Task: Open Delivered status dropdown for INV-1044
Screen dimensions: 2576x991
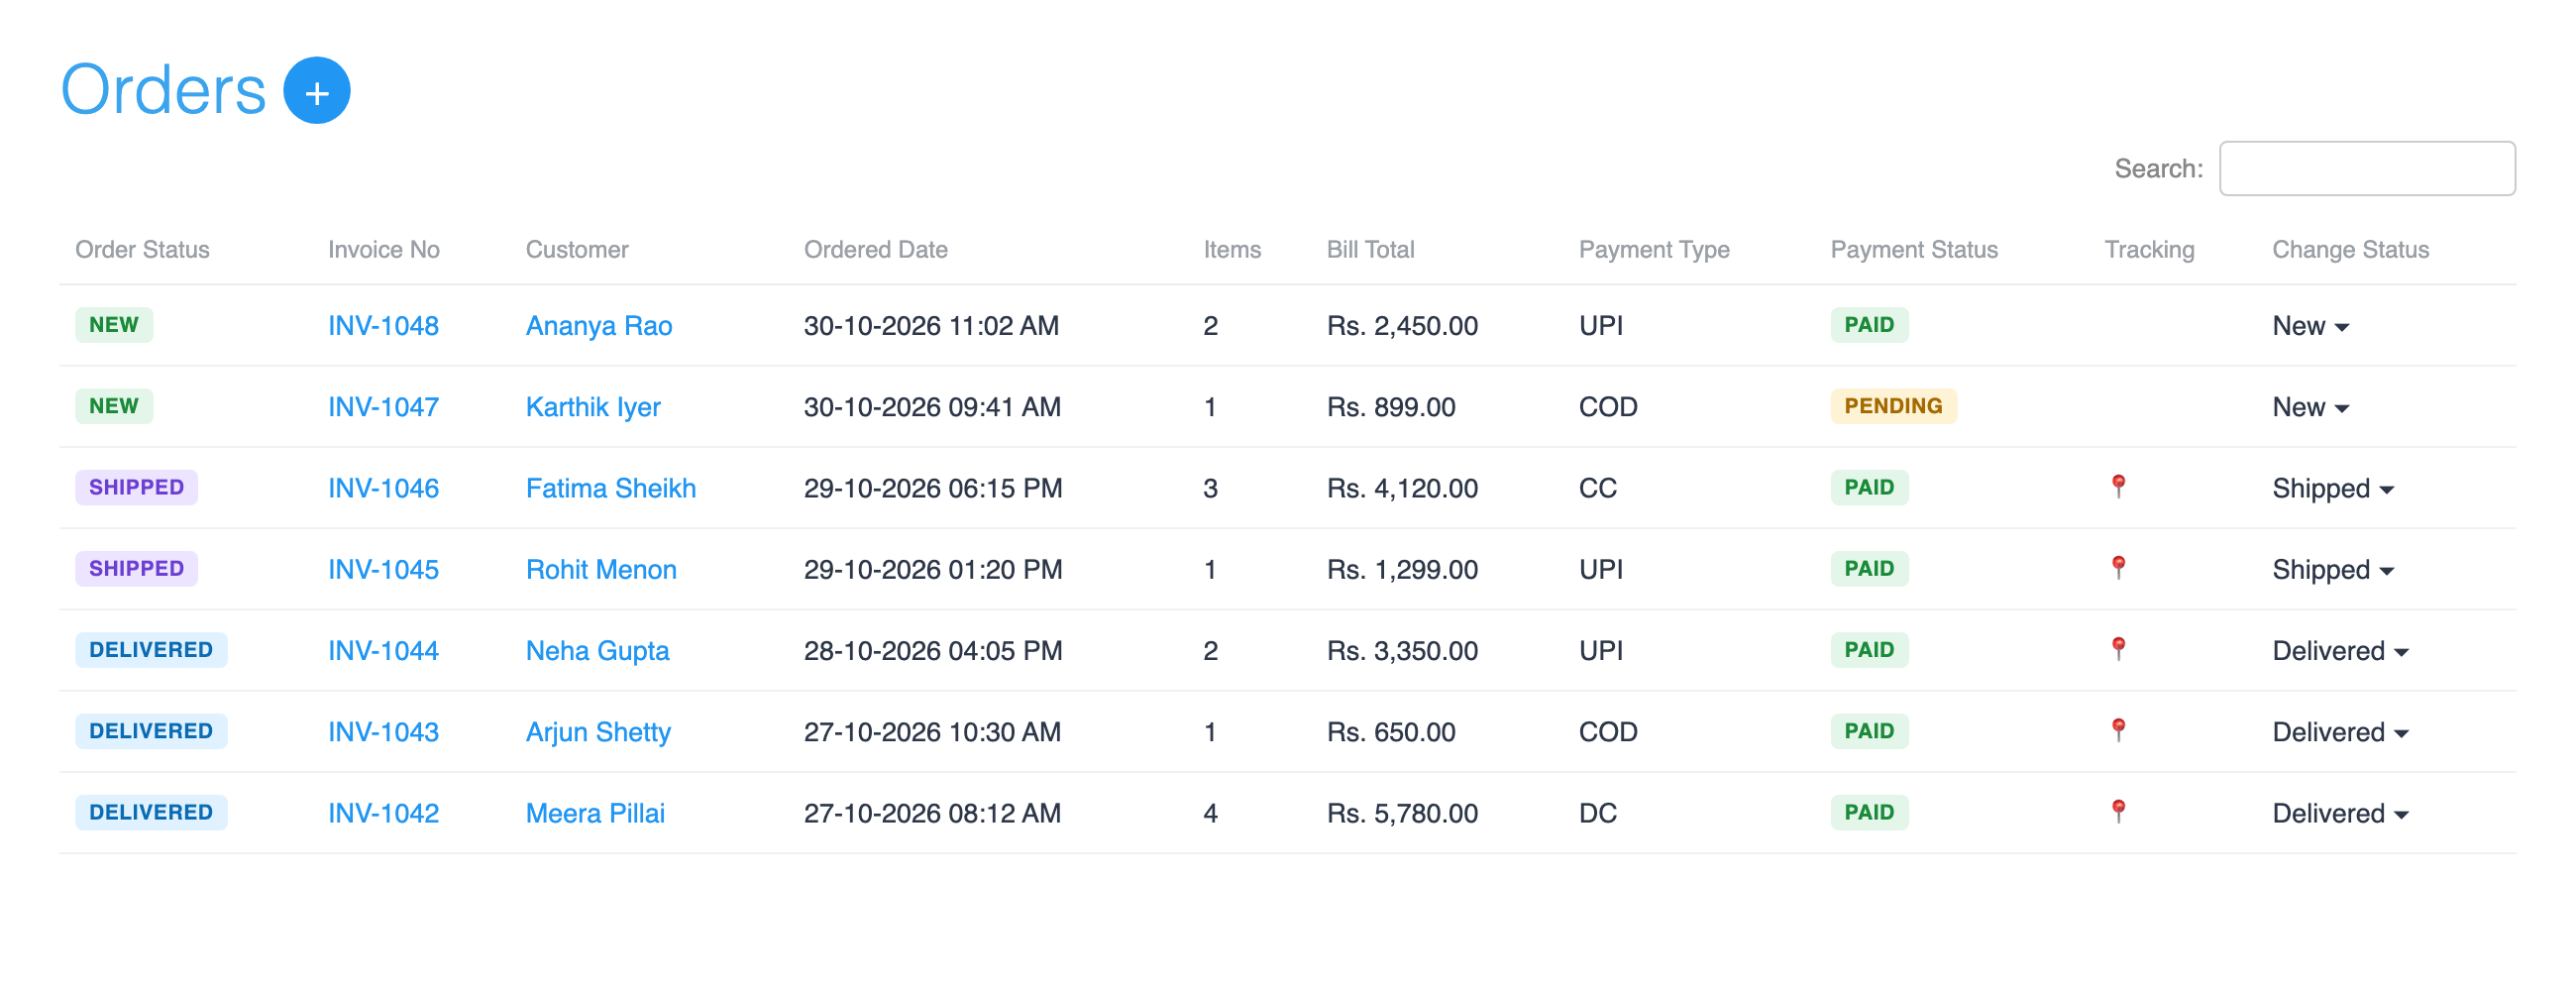Action: (2340, 651)
